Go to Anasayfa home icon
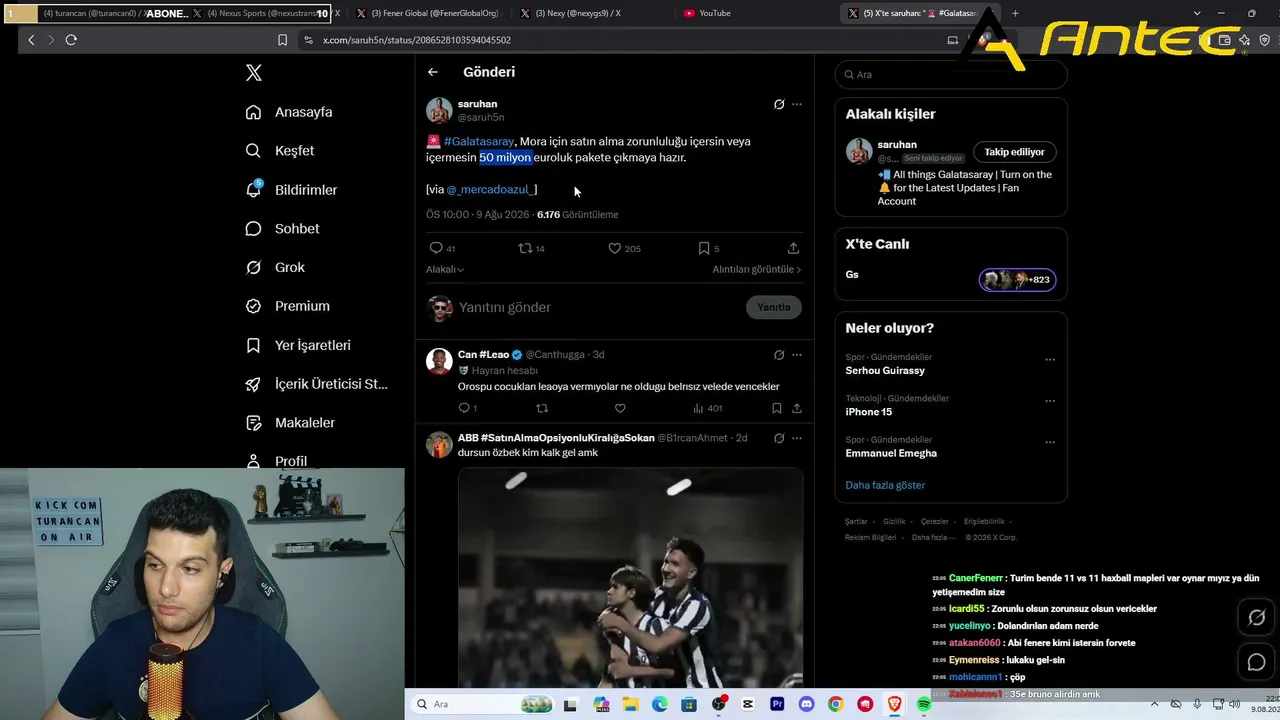This screenshot has width=1280, height=720. click(254, 112)
